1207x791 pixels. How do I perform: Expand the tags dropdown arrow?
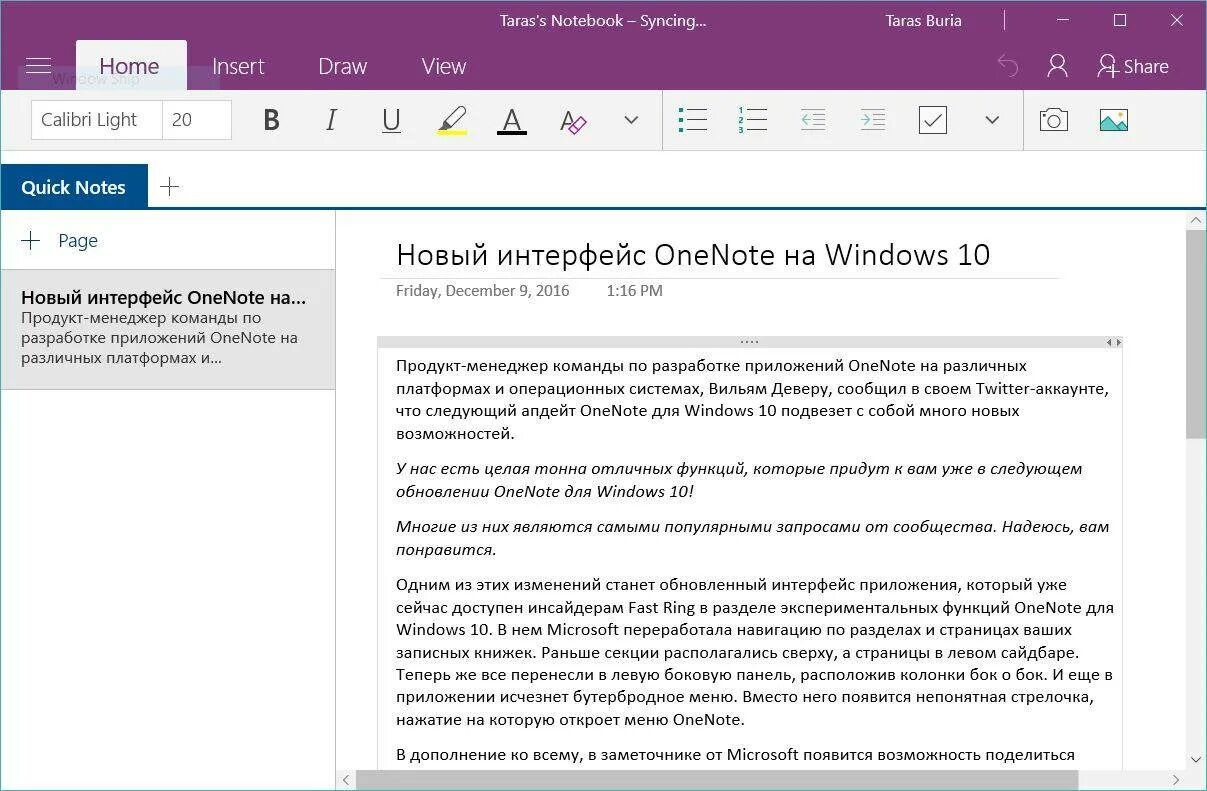click(992, 120)
